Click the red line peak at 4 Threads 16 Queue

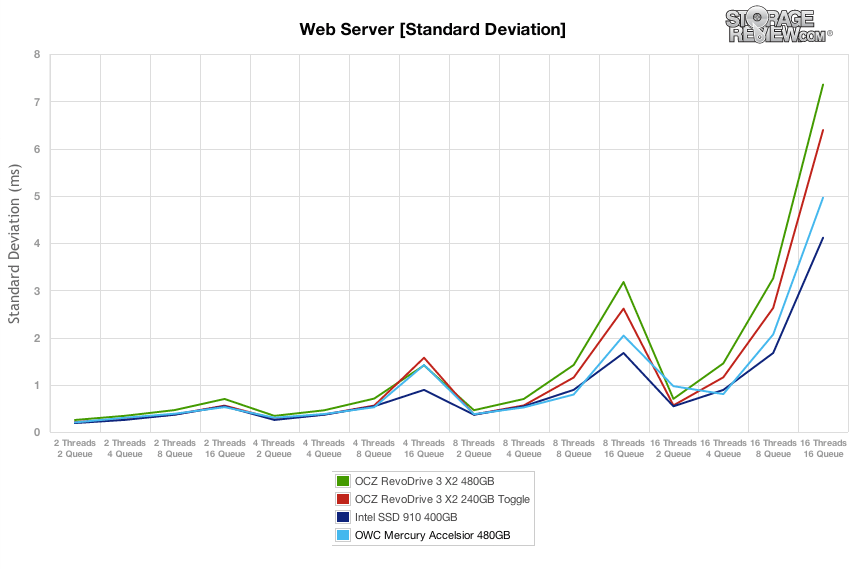(x=424, y=358)
